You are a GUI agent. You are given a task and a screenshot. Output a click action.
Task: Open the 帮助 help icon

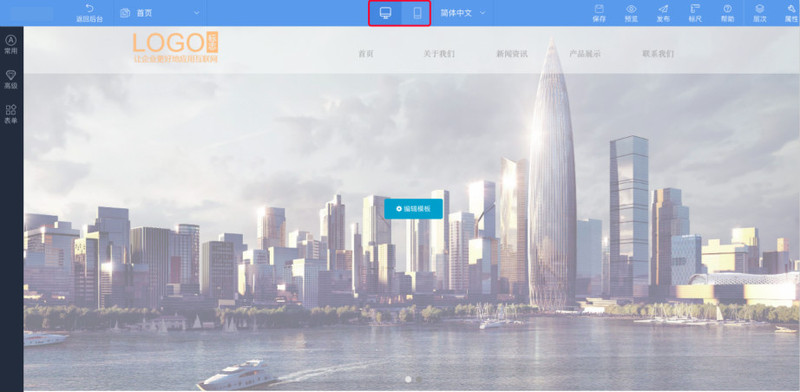pyautogui.click(x=728, y=9)
